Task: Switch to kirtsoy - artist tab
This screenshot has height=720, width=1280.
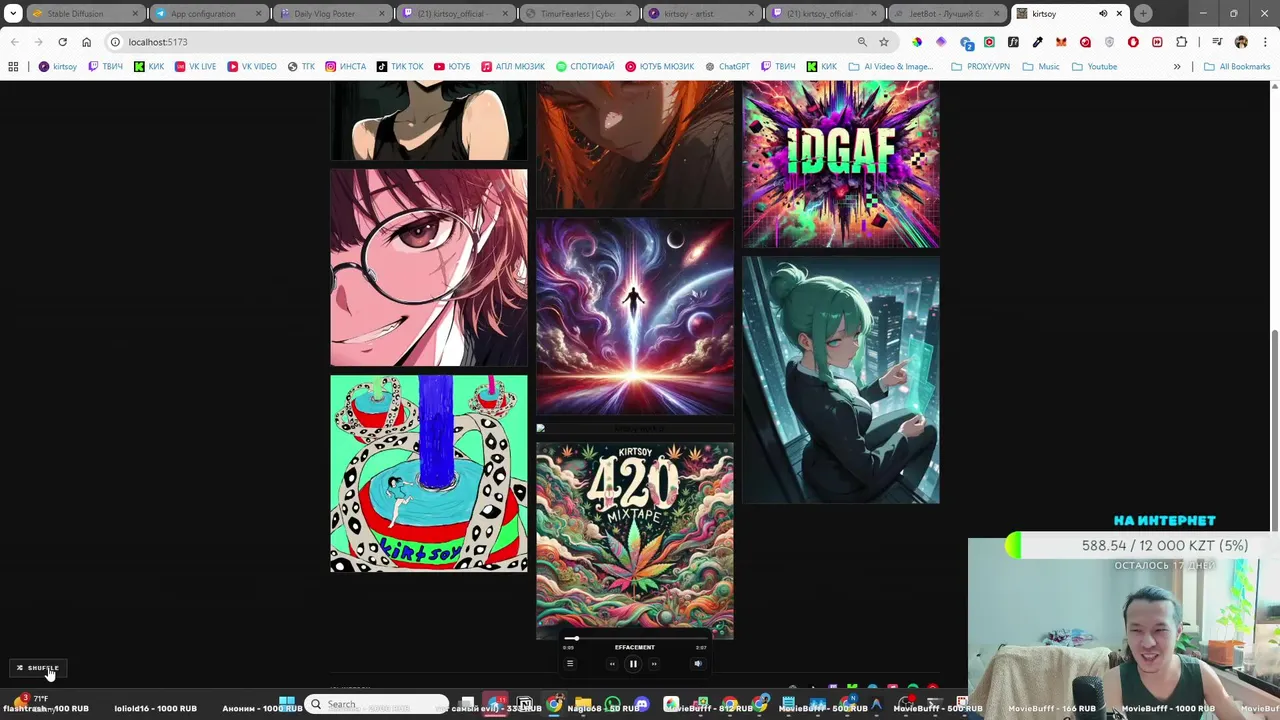Action: [703, 14]
